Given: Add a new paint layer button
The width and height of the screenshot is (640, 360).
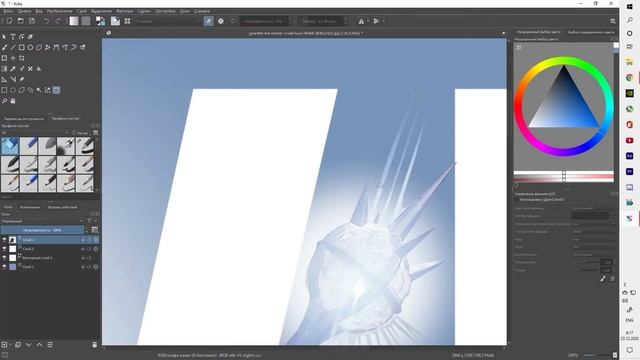Looking at the screenshot, I should click(4, 345).
